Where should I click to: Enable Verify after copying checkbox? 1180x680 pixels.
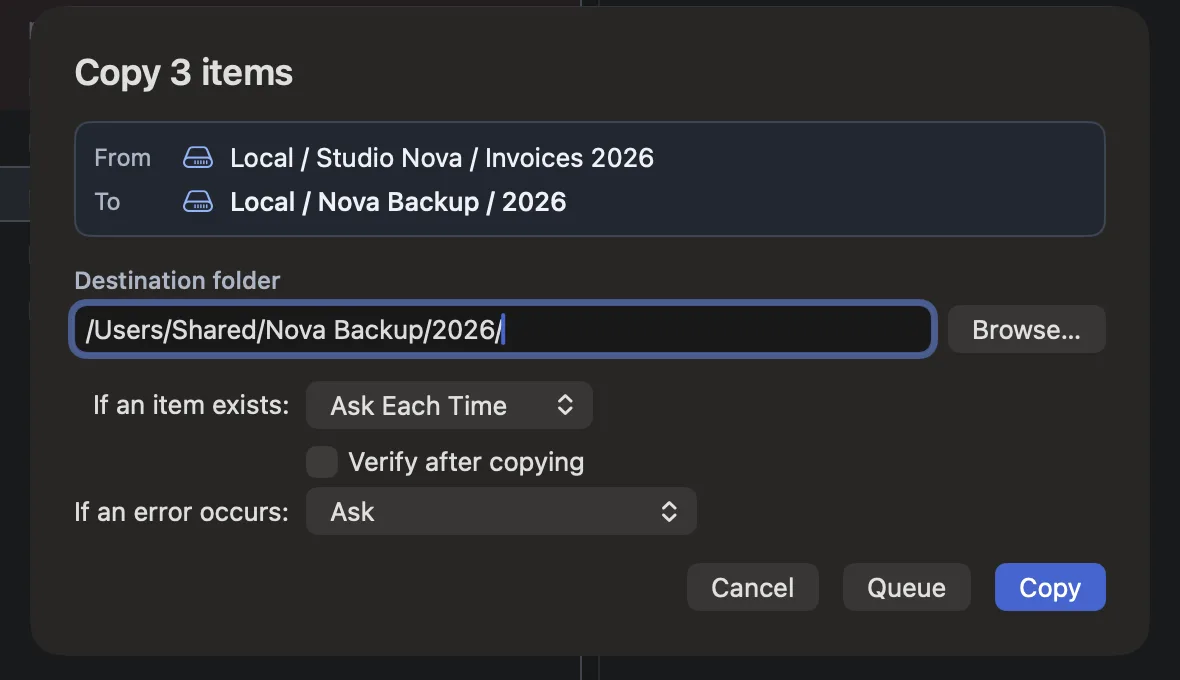pos(322,462)
